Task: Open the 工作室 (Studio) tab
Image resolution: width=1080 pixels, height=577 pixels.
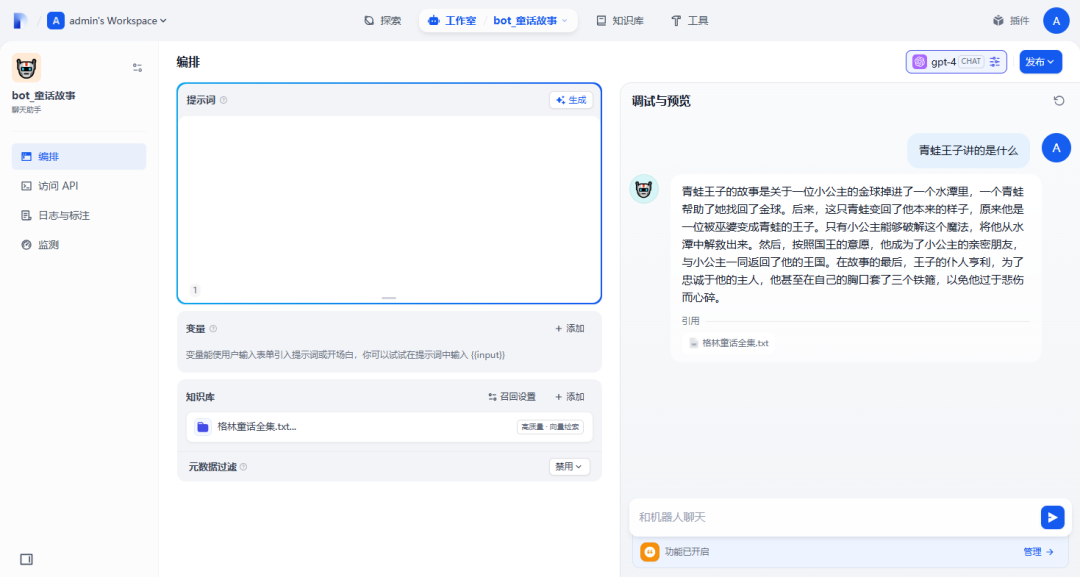Action: tap(452, 21)
